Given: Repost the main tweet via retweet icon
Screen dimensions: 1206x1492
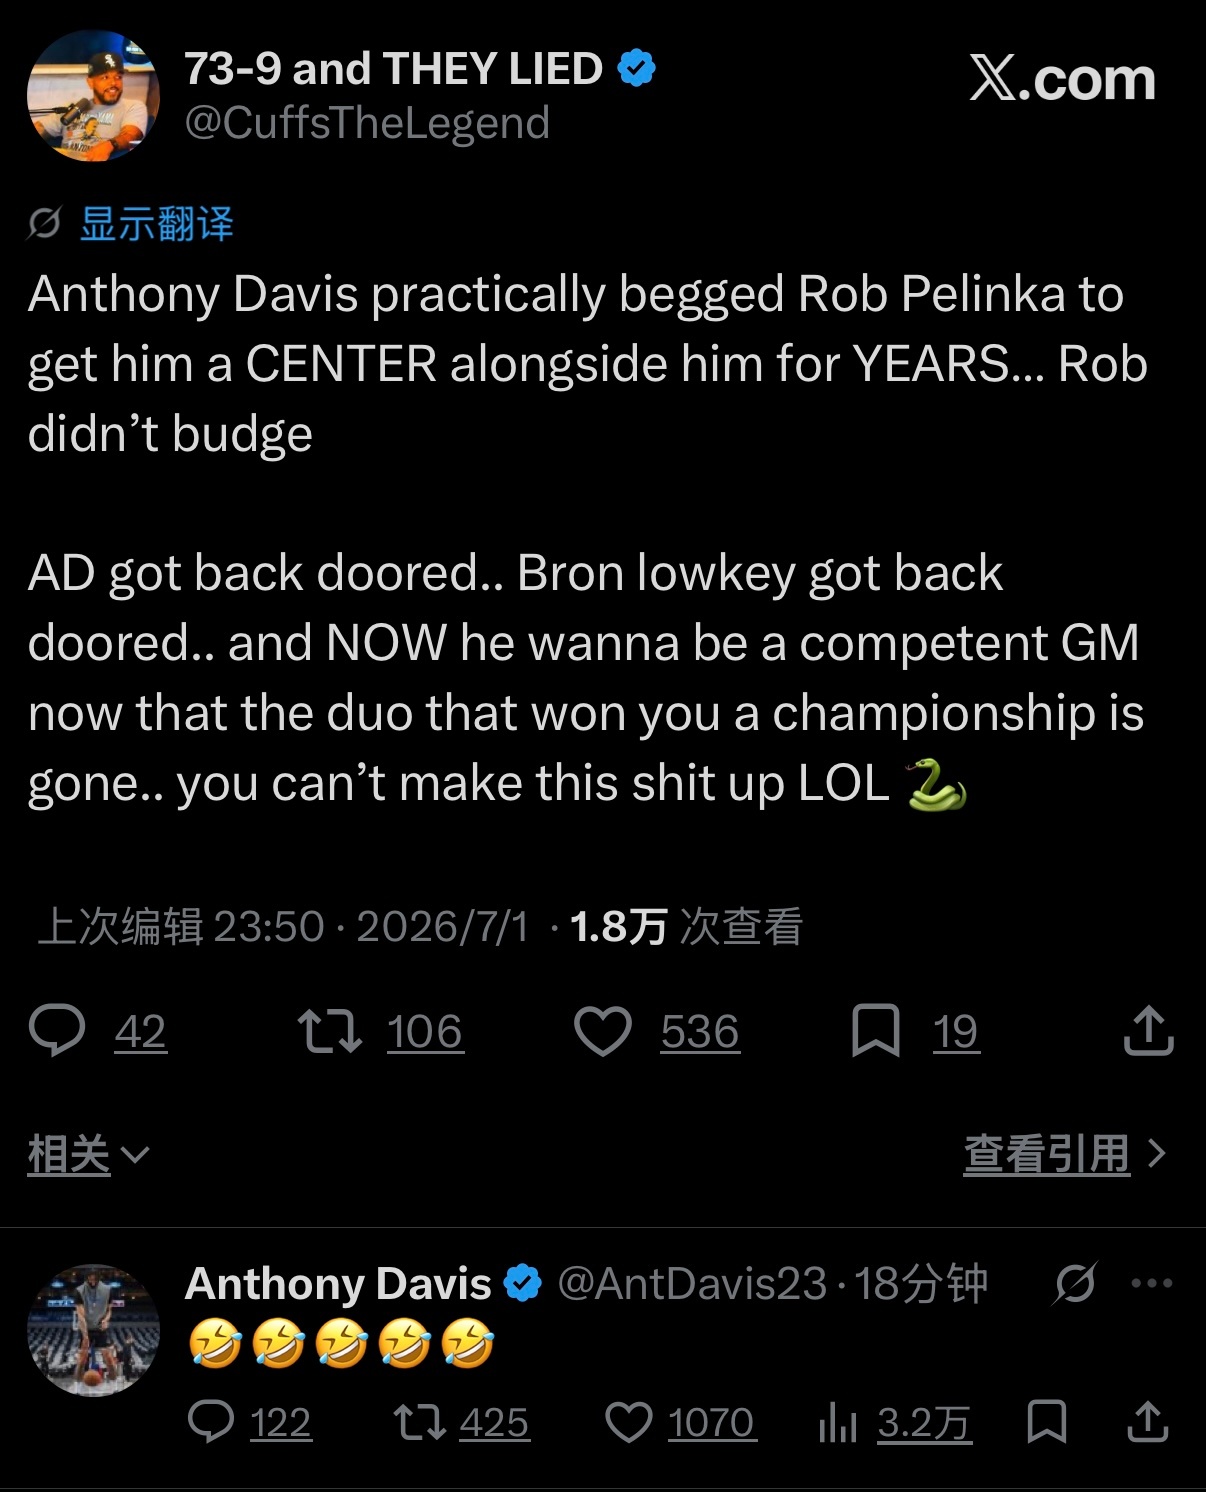Looking at the screenshot, I should click(x=330, y=1031).
